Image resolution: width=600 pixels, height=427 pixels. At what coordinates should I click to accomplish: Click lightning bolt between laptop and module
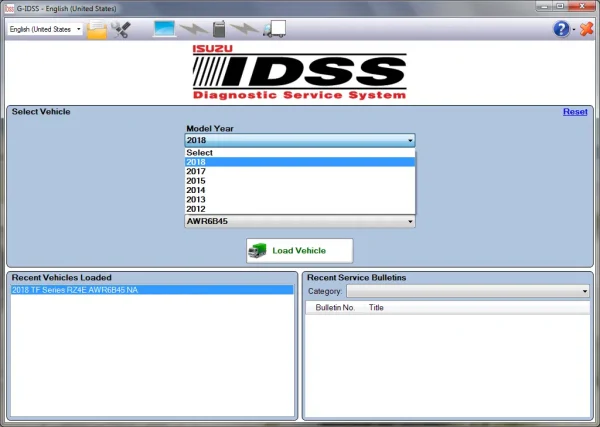[194, 29]
